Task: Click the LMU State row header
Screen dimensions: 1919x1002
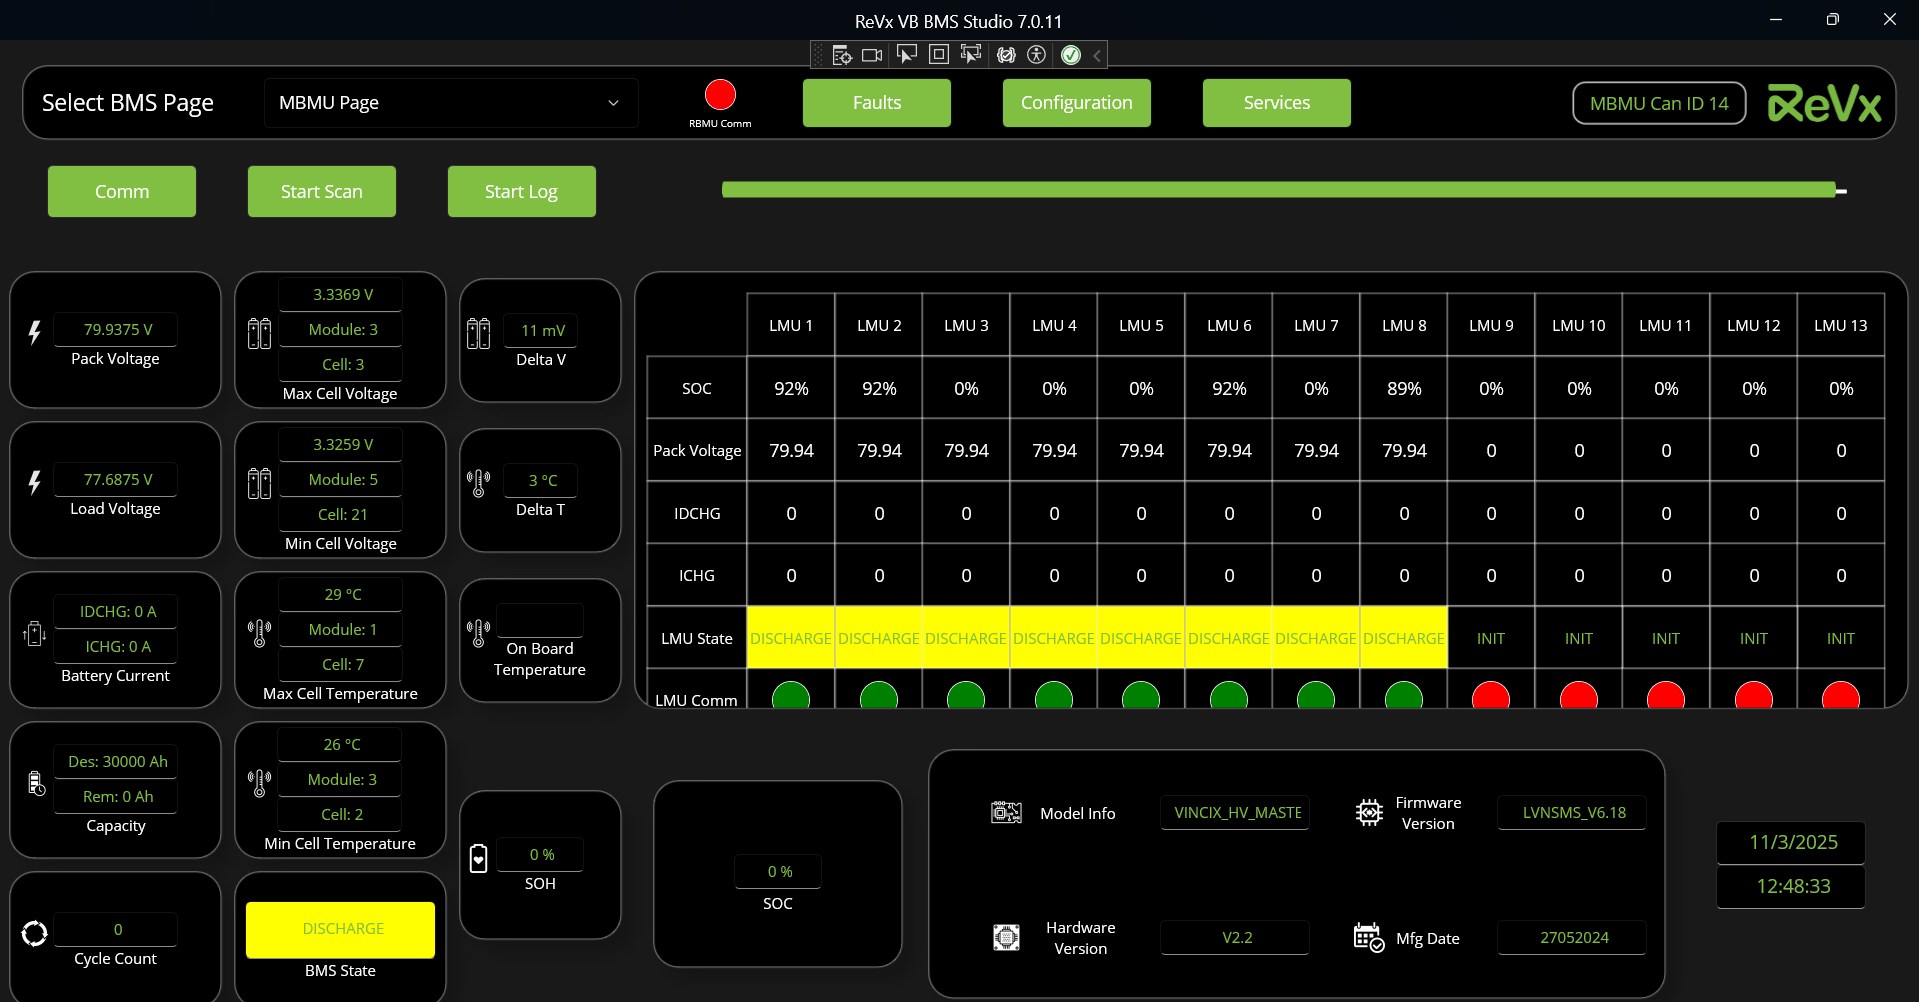Action: 697,637
